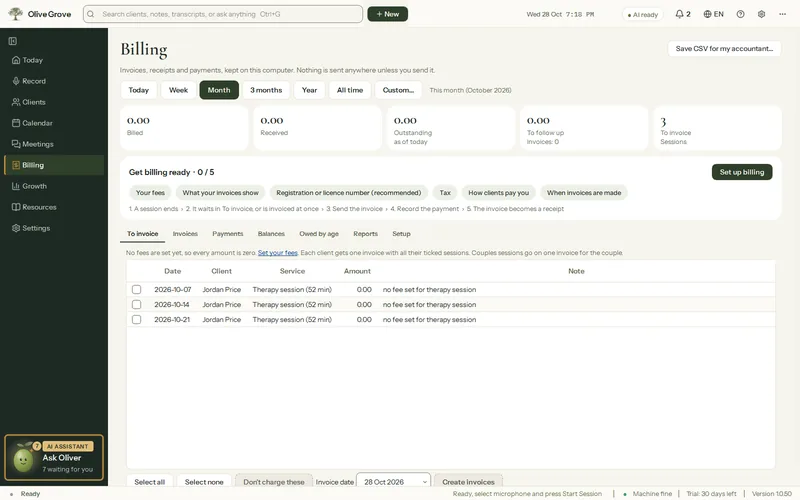The image size is (800, 500).
Task: Open Resources in the sidebar
Action: pyautogui.click(x=54, y=207)
